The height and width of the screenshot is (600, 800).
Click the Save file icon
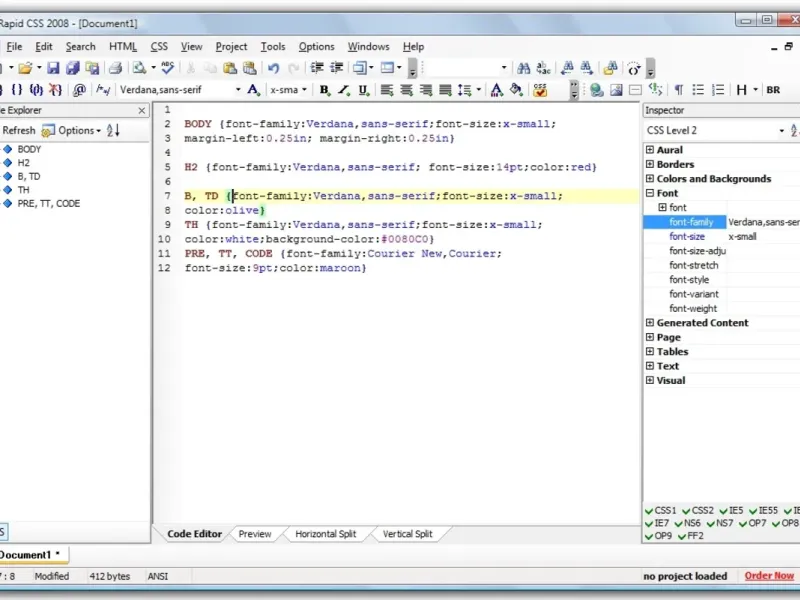tap(54, 68)
